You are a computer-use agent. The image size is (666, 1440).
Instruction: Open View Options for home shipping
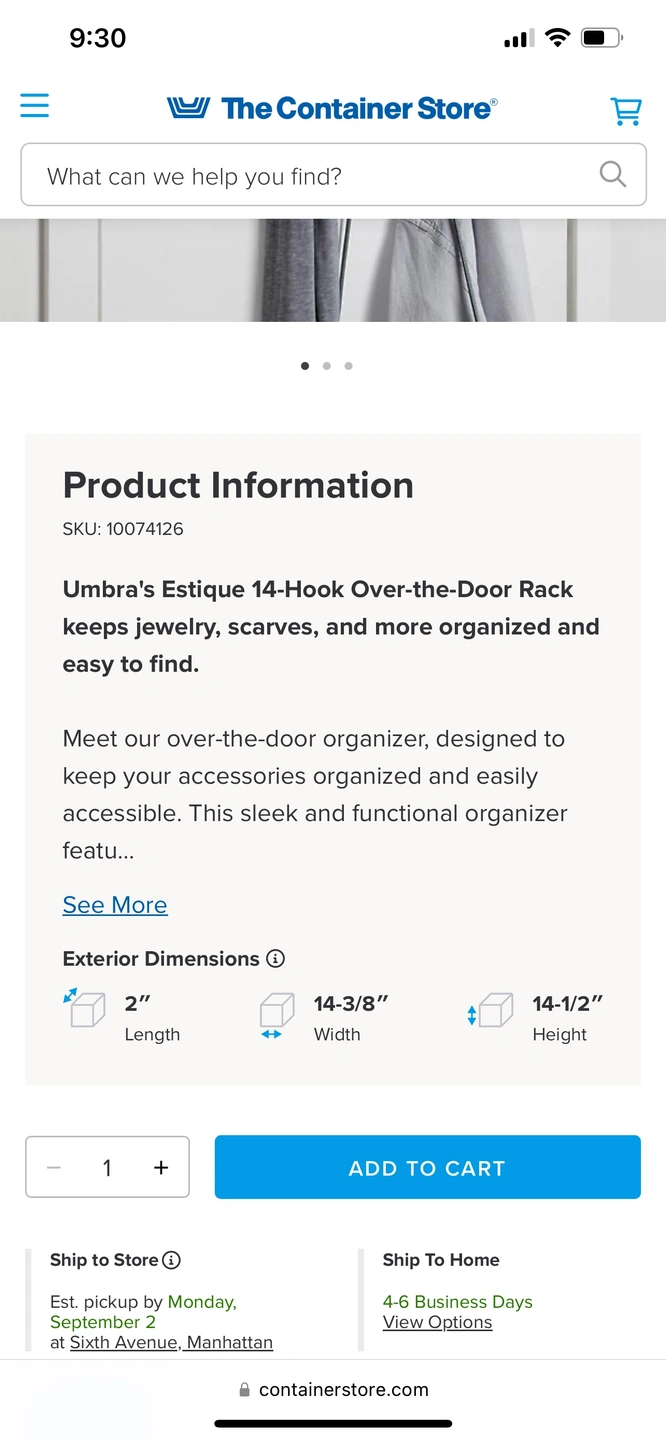(437, 1322)
